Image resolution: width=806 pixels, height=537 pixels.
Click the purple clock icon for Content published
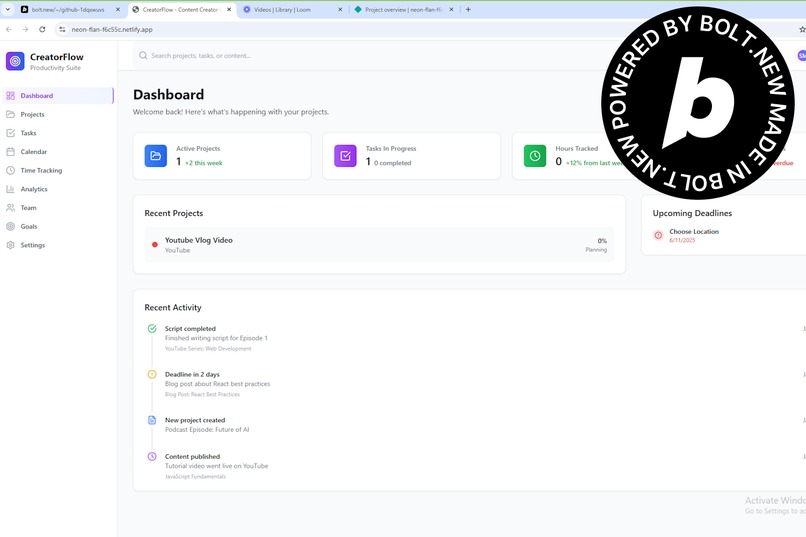[152, 456]
